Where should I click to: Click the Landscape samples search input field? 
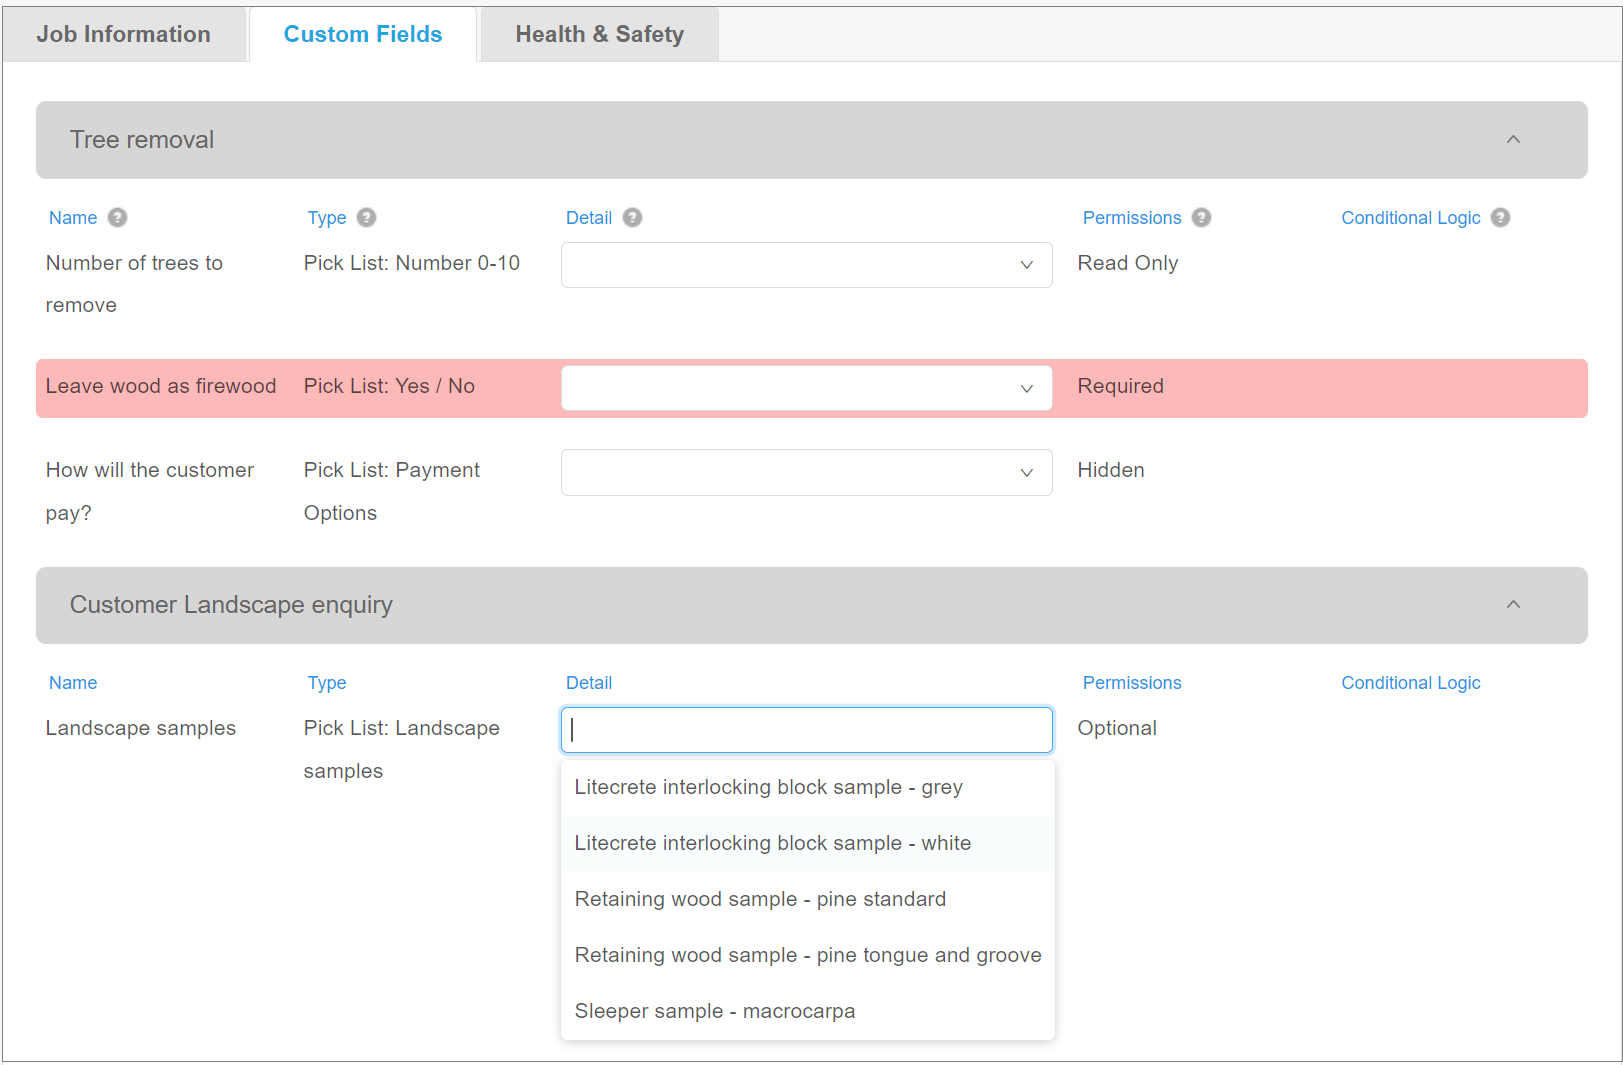click(x=806, y=729)
